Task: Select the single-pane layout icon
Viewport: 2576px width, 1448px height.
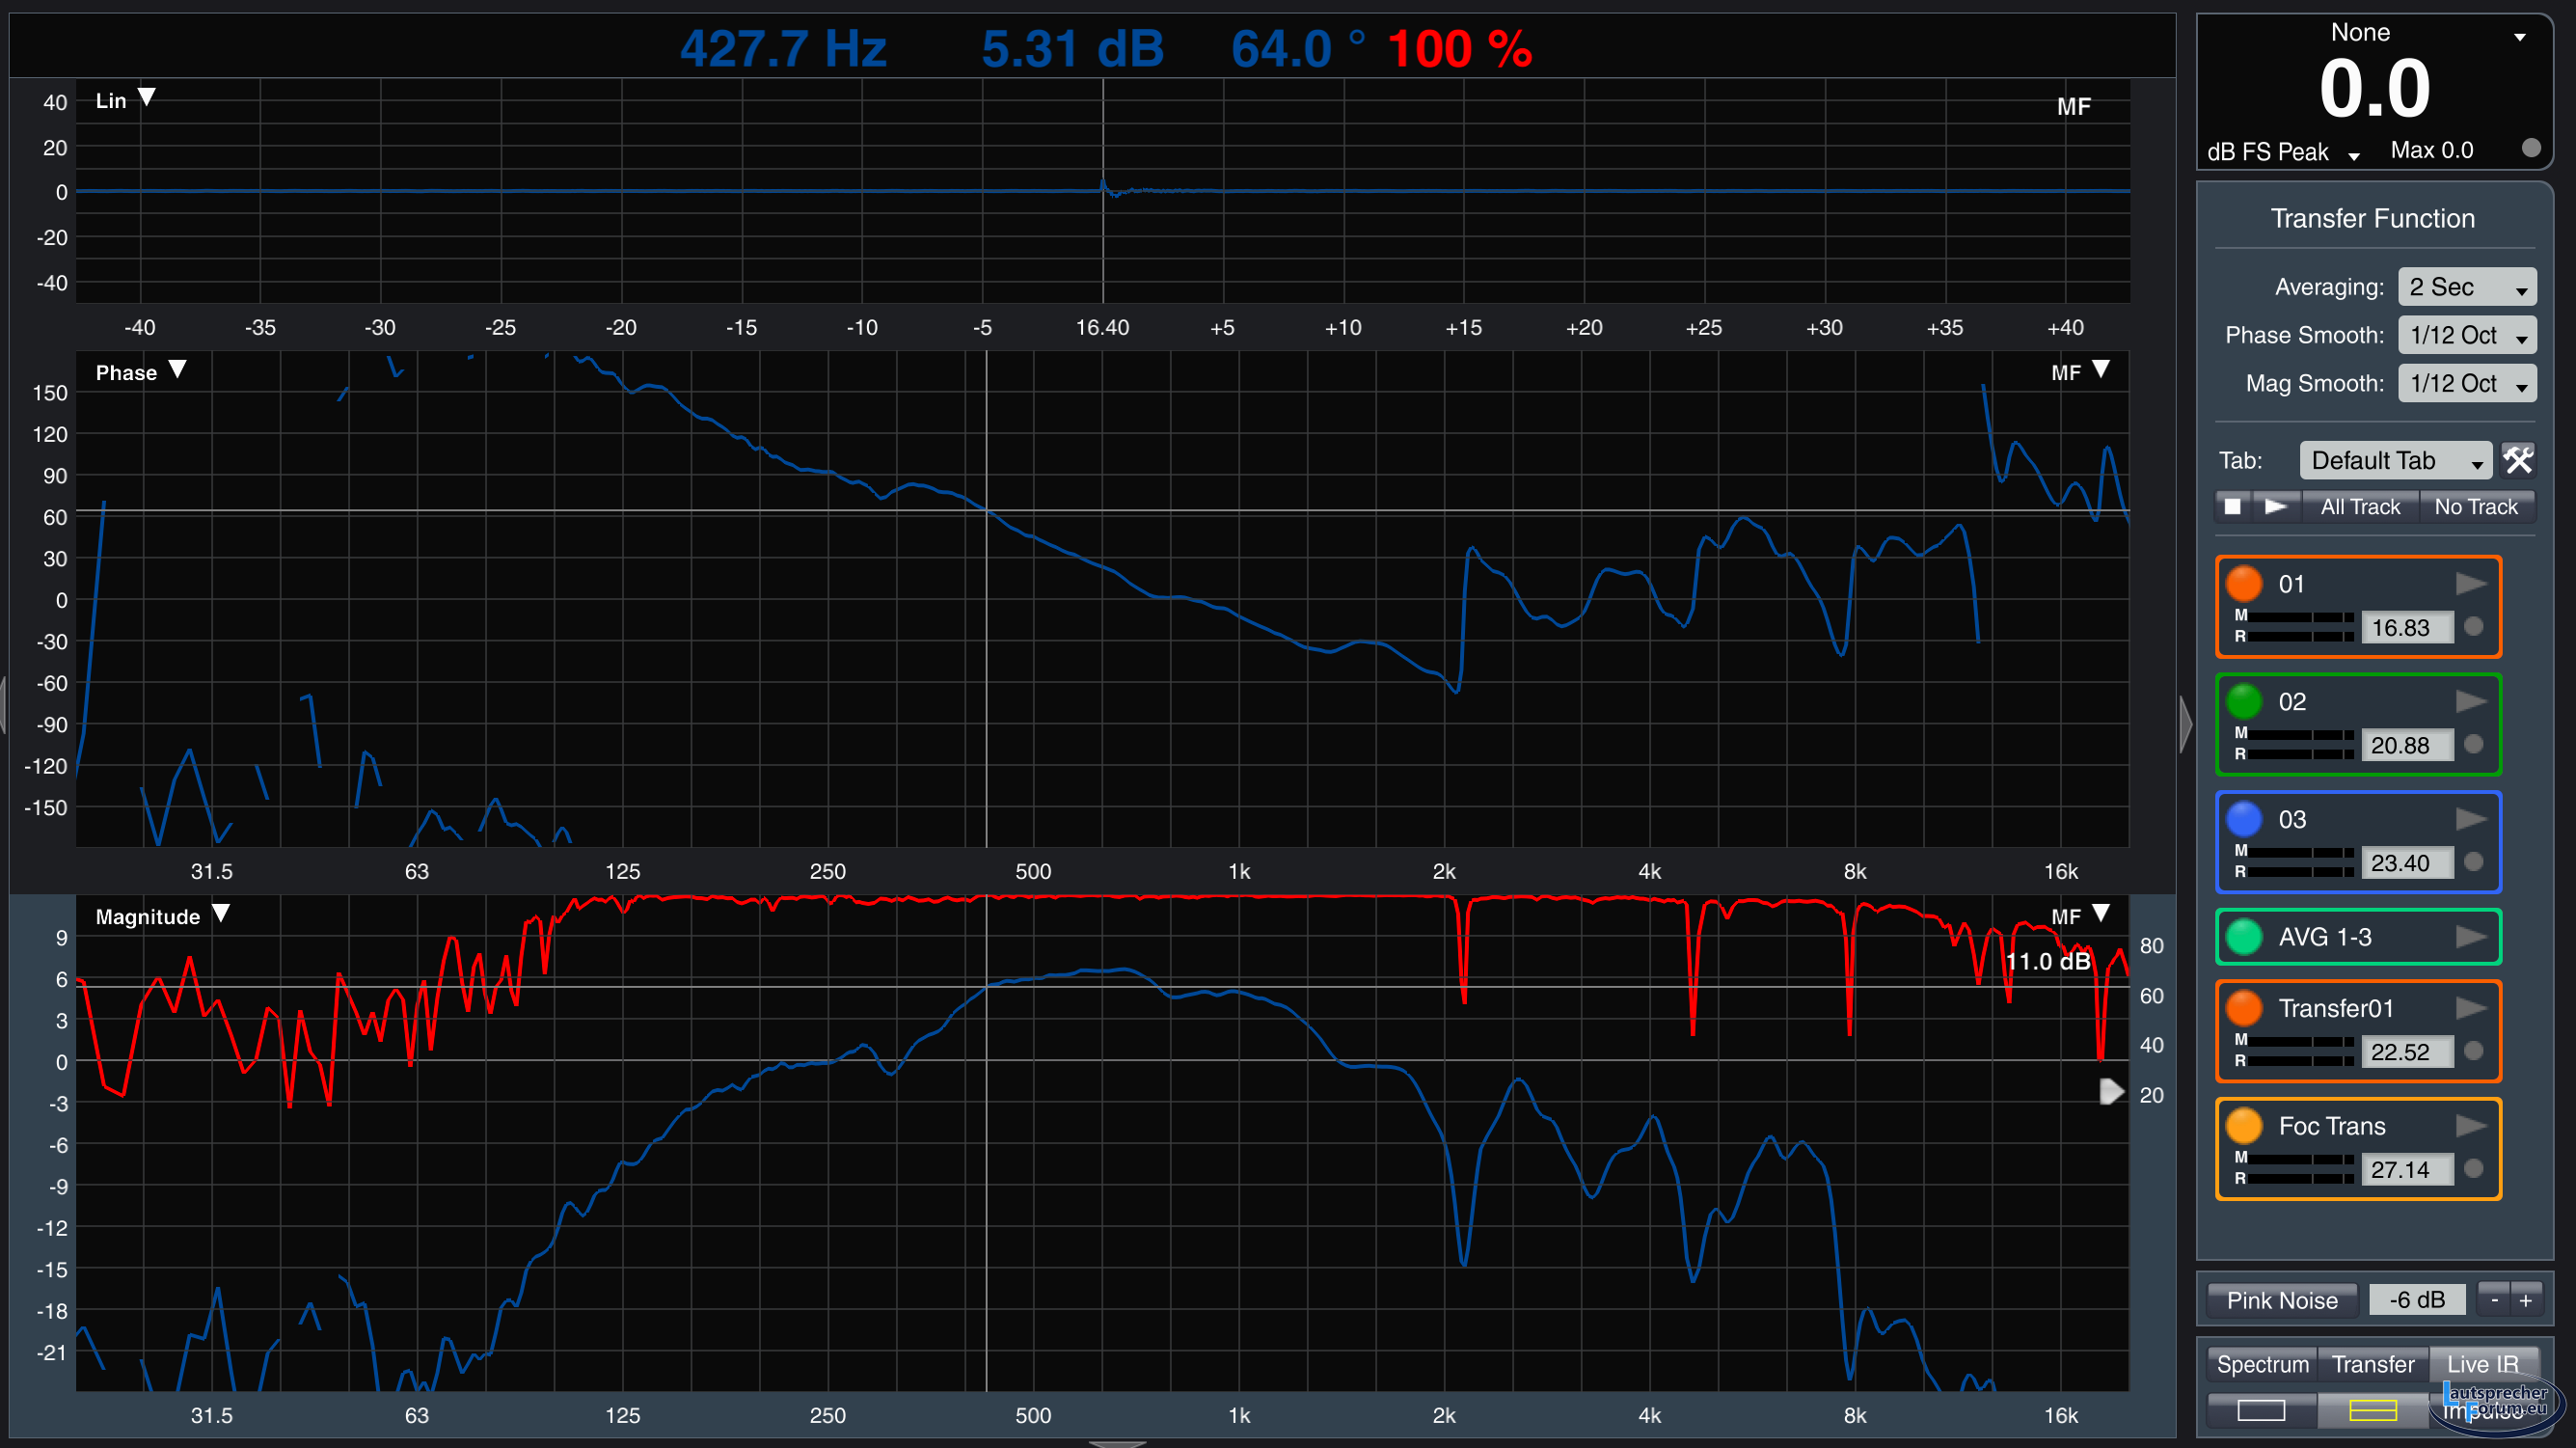Action: pos(2261,1410)
